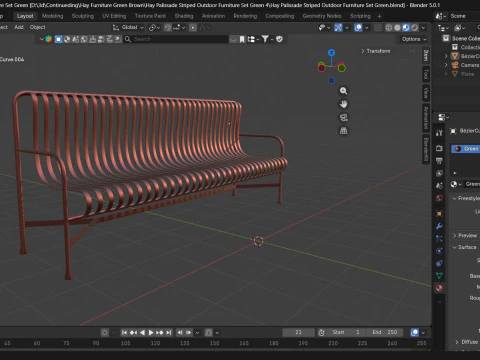The height and width of the screenshot is (360, 480).
Task: Open the filter funnel dropdown
Action: tap(267, 39)
